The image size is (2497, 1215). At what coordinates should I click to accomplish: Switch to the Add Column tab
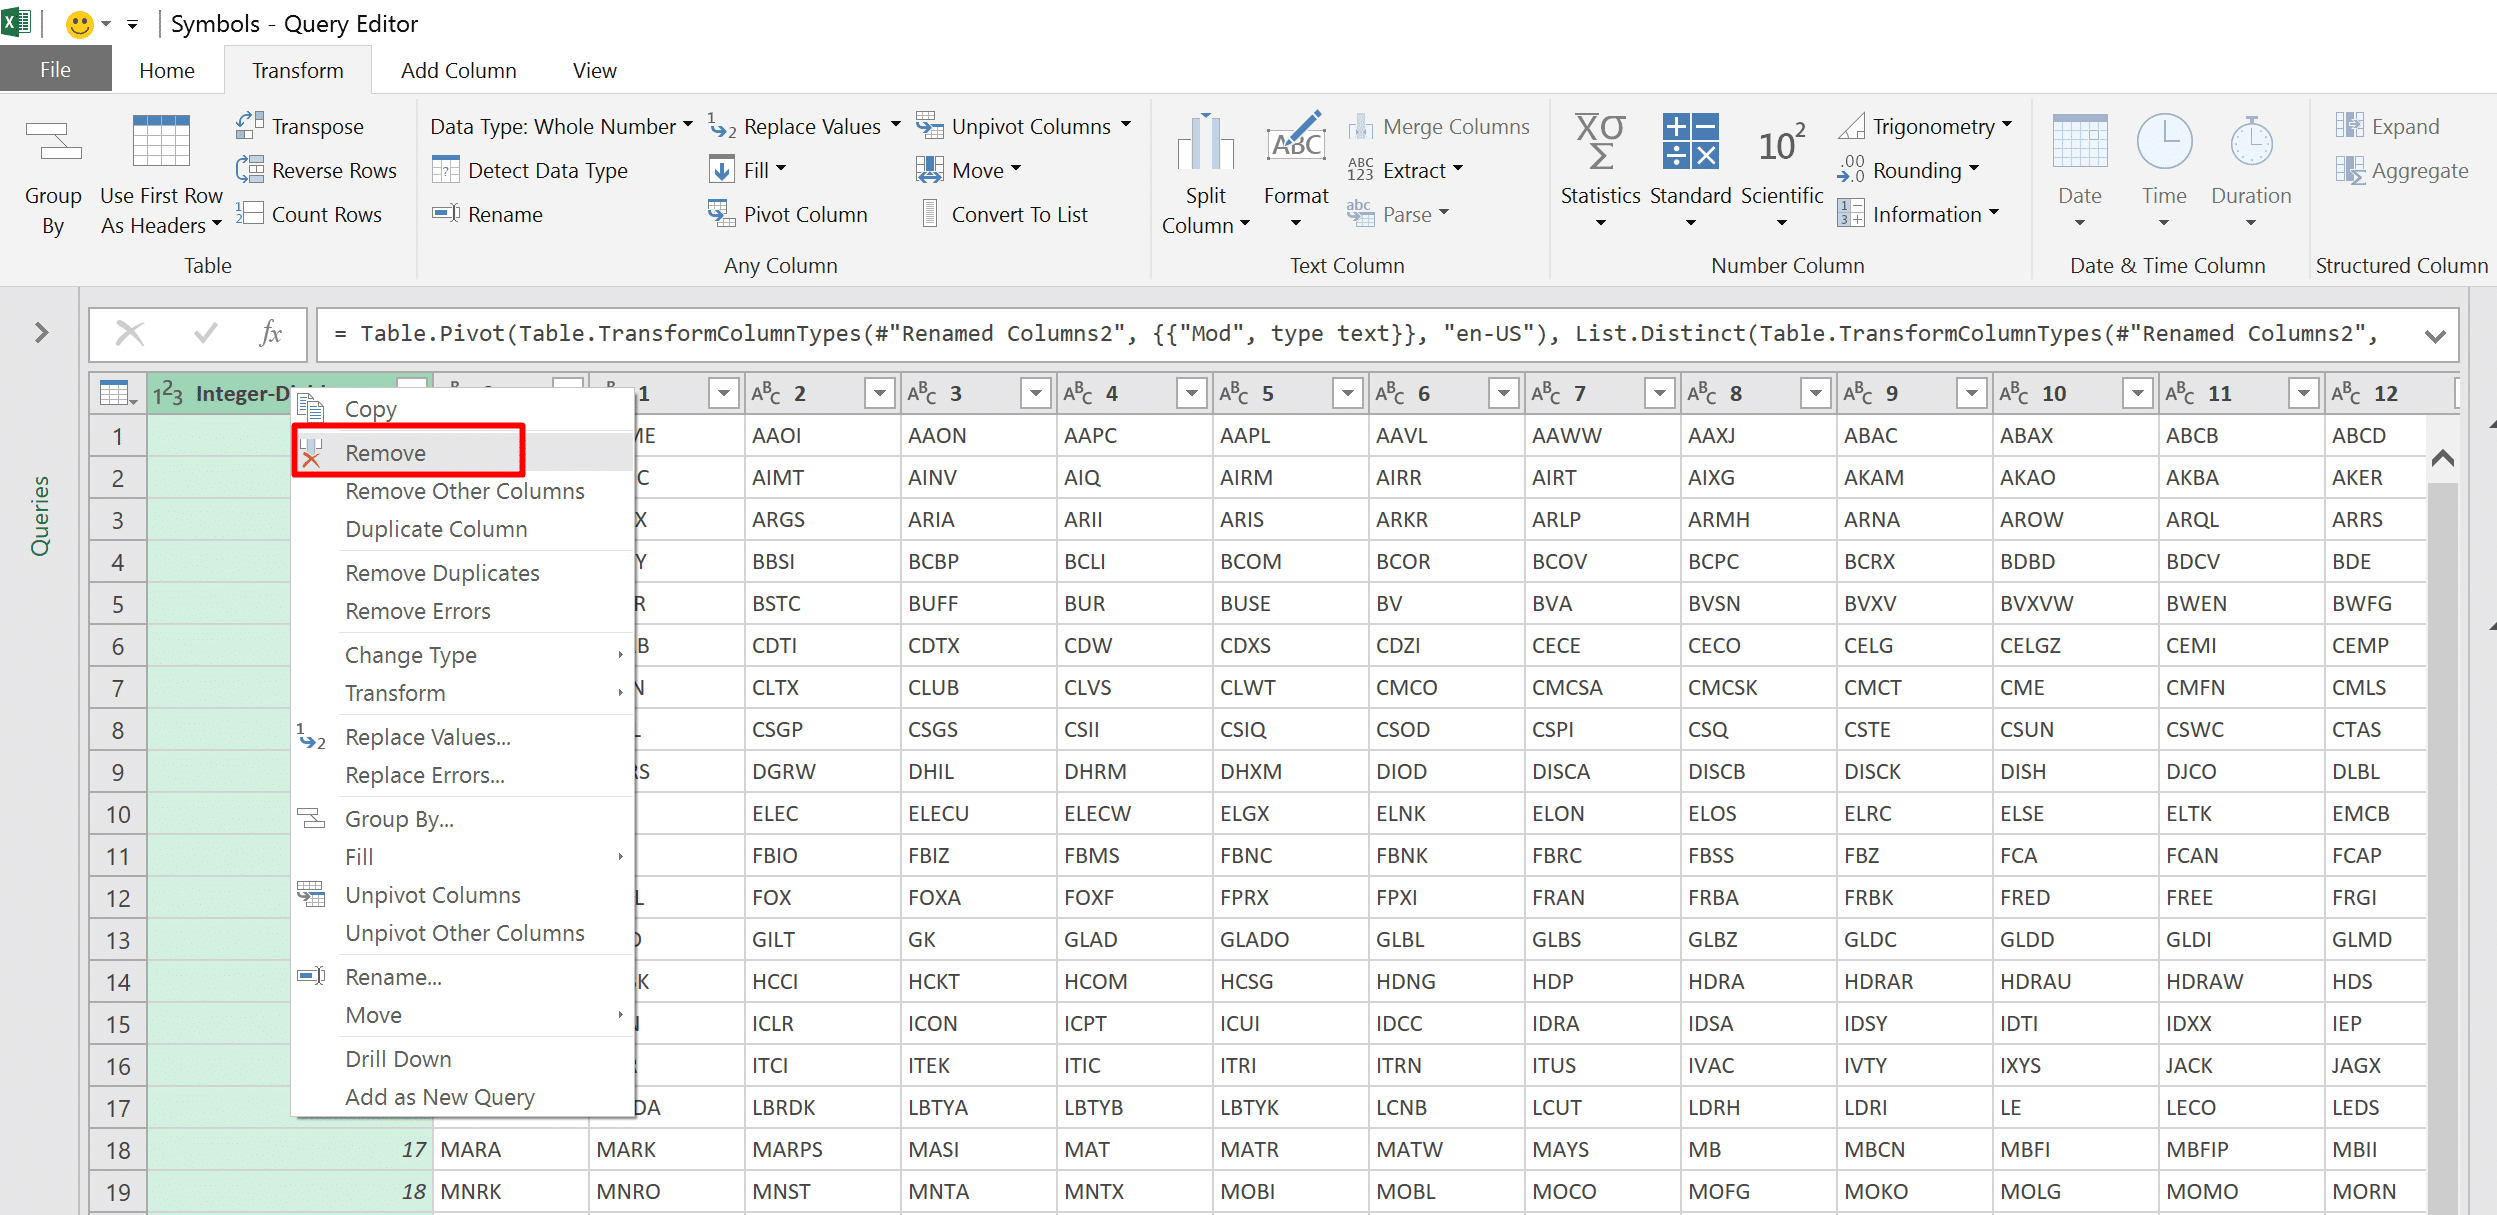(458, 71)
